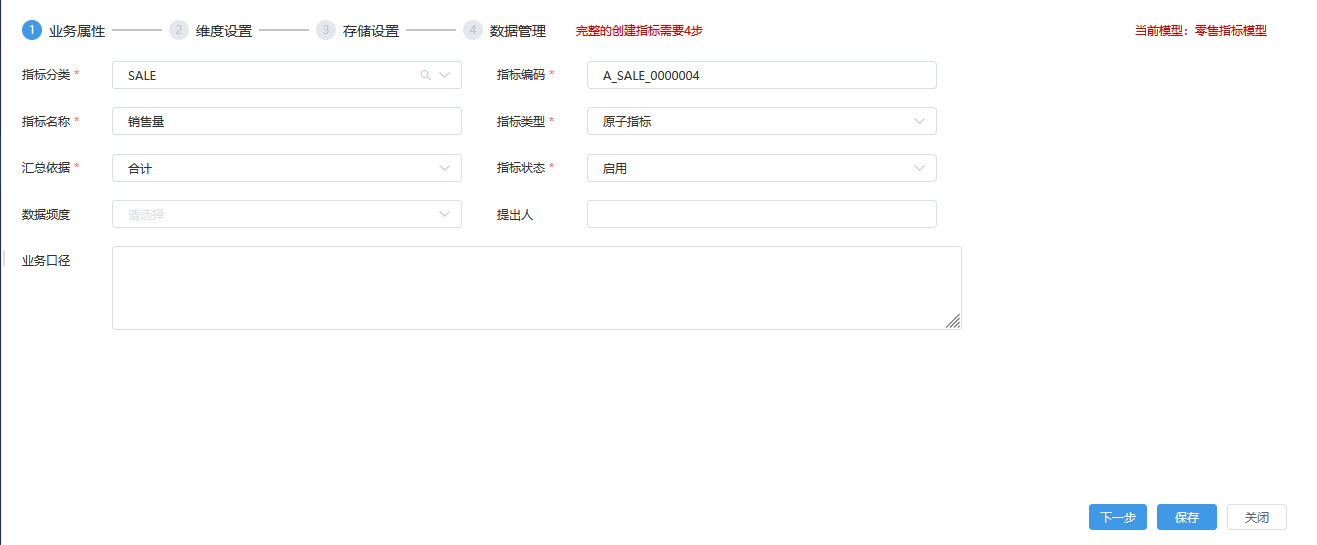Click the 指标类型 label
The image size is (1317, 545).
tap(521, 121)
